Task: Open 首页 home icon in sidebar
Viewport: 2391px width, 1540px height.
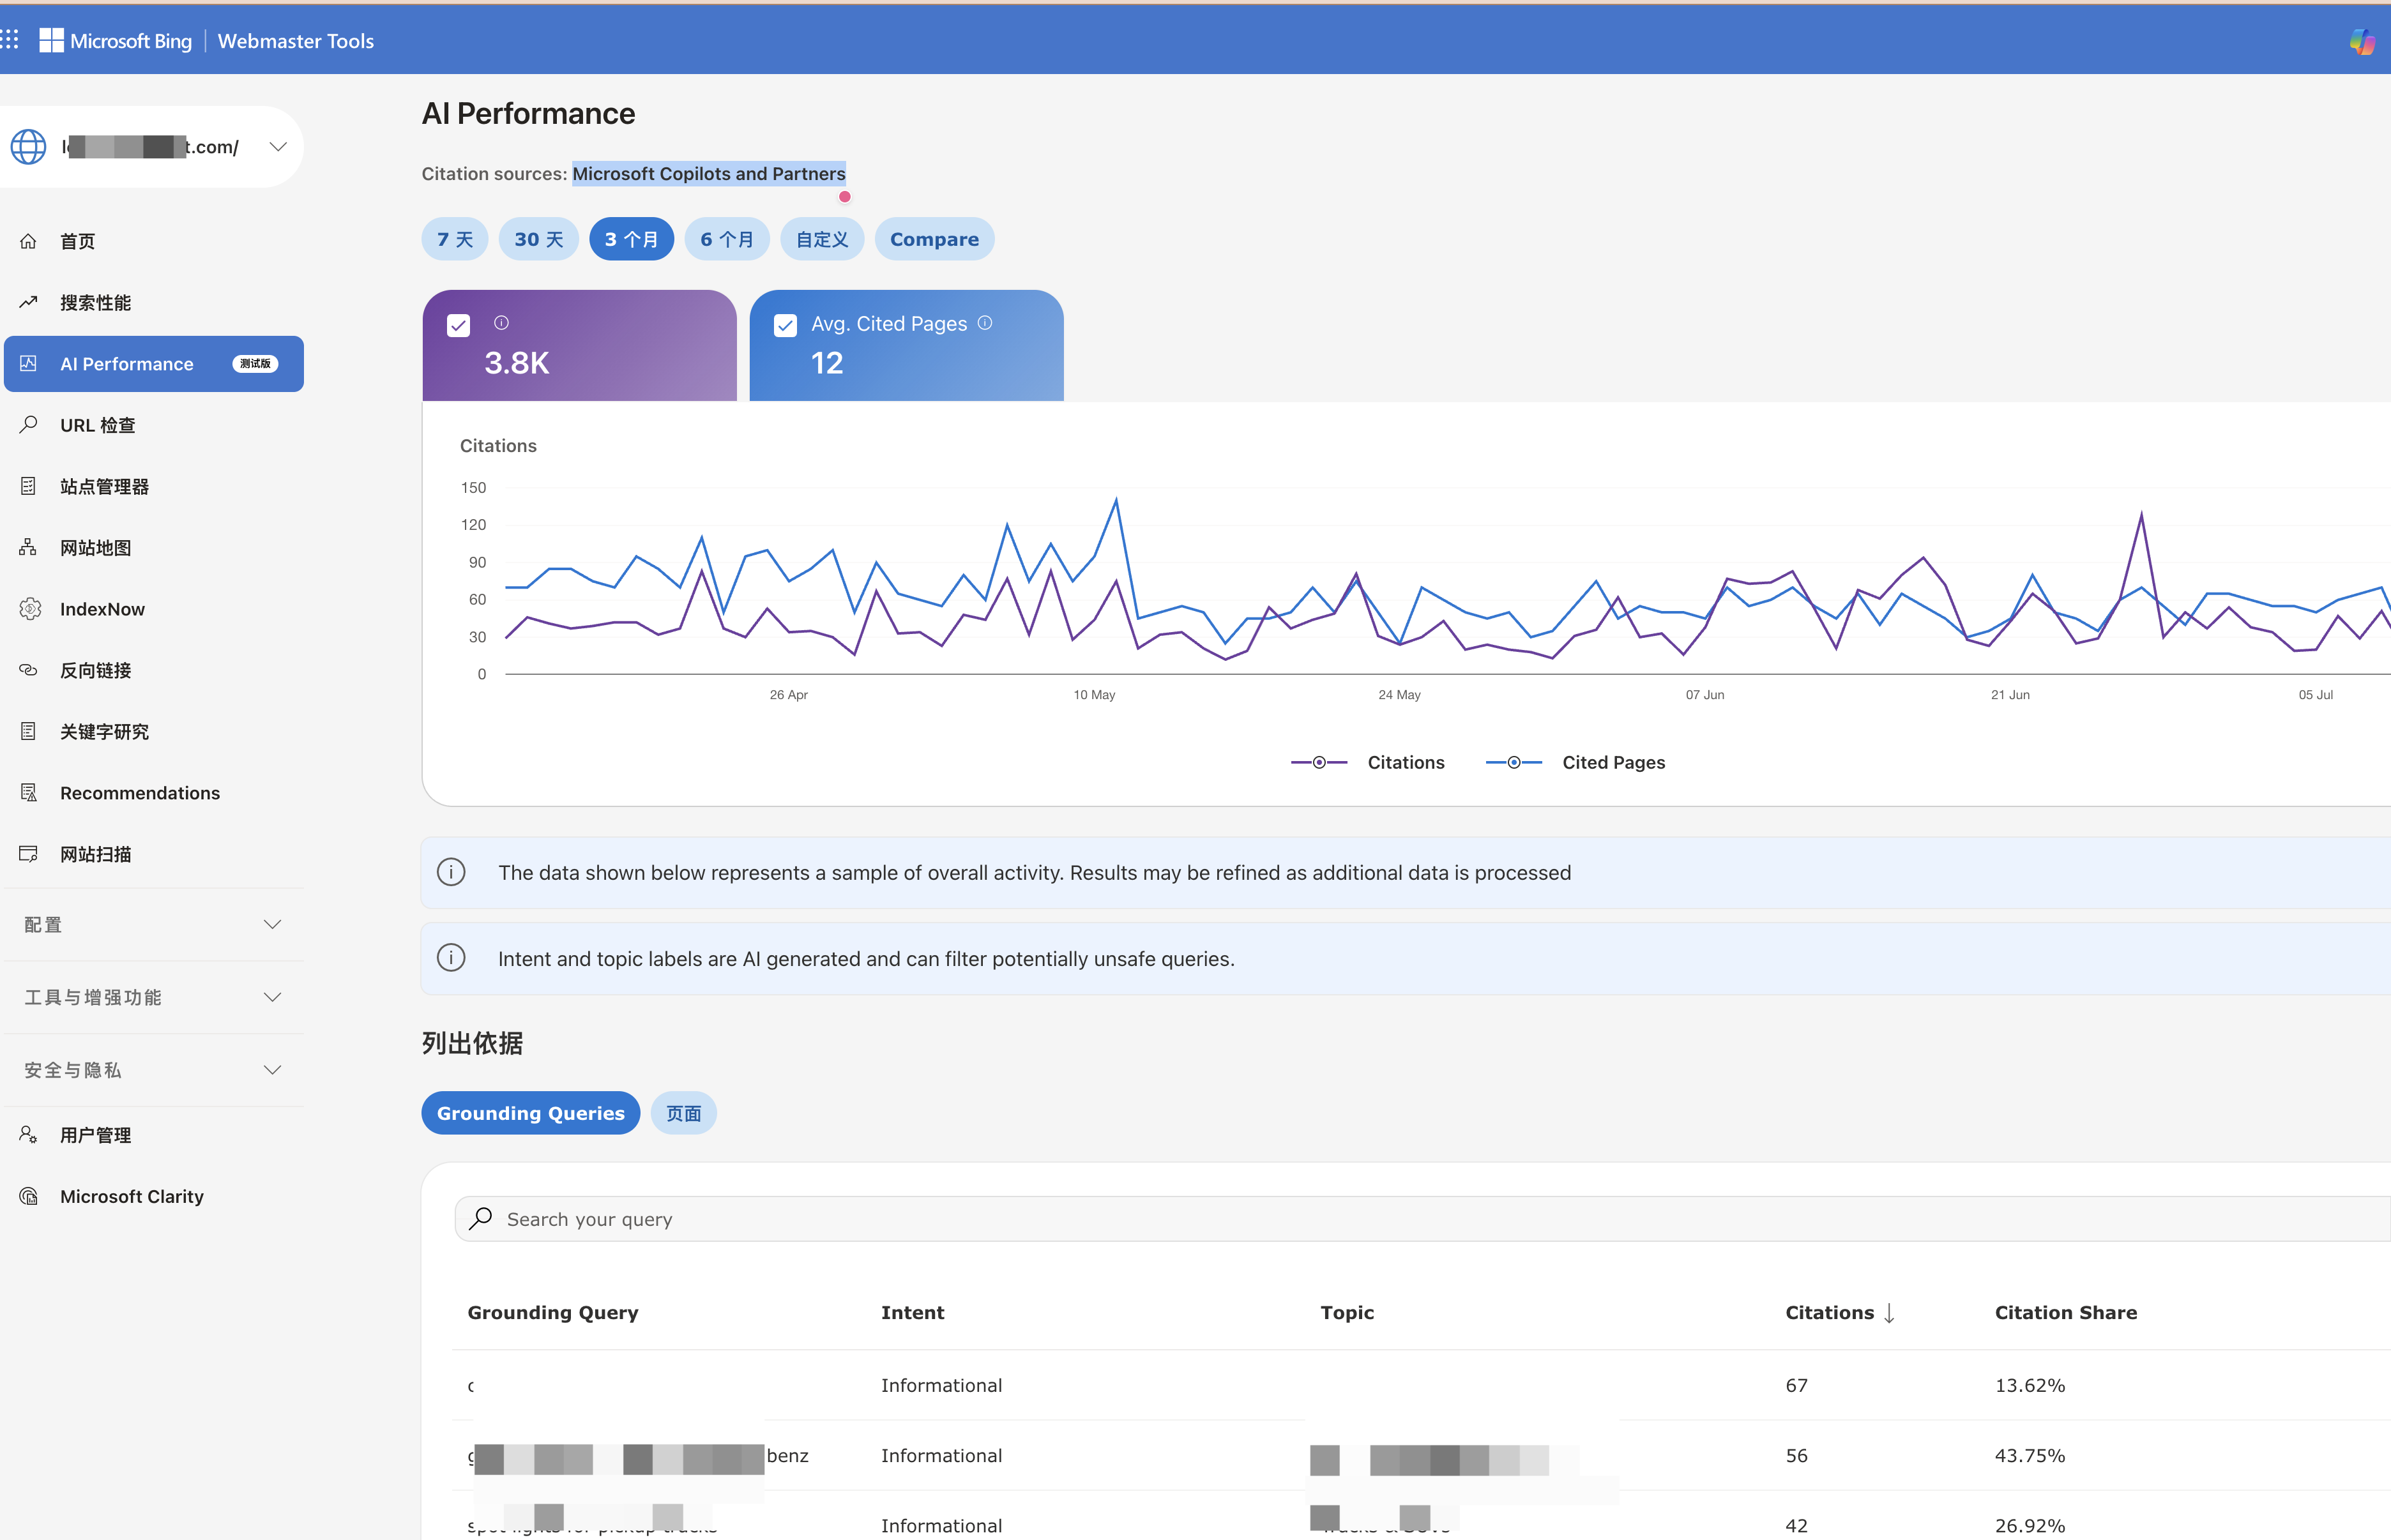Action: coord(28,241)
